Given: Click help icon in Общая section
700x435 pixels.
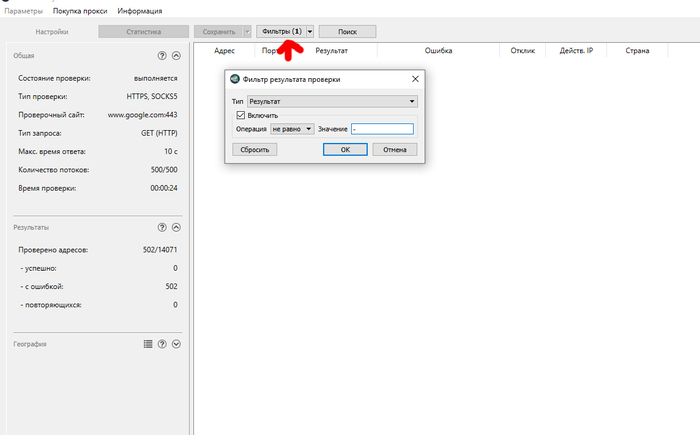Looking at the screenshot, I should [x=162, y=56].
